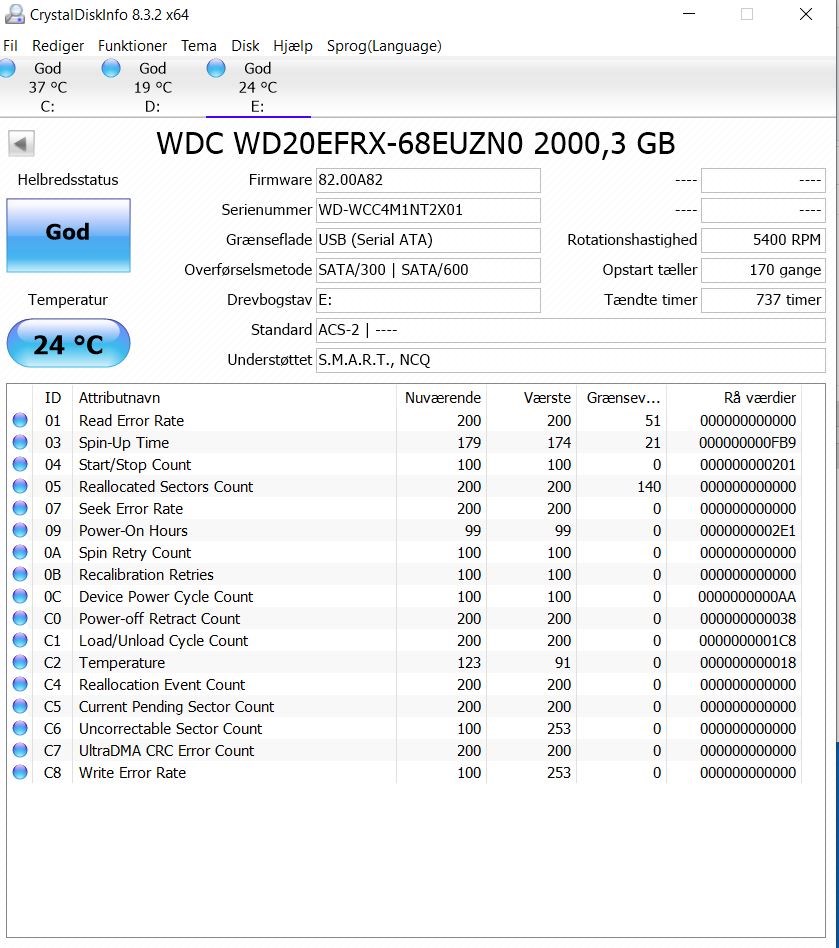This screenshot has width=839, height=948.
Task: Click status orb of Seek Error Rate row
Action: 20,508
